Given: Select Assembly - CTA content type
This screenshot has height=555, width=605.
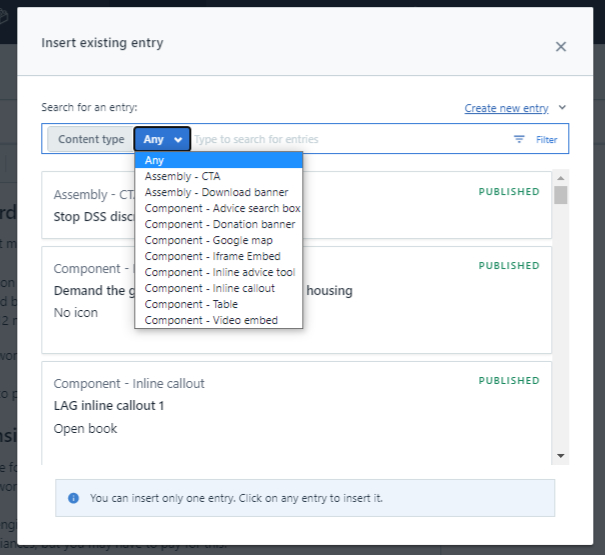Looking at the screenshot, I should [x=218, y=176].
